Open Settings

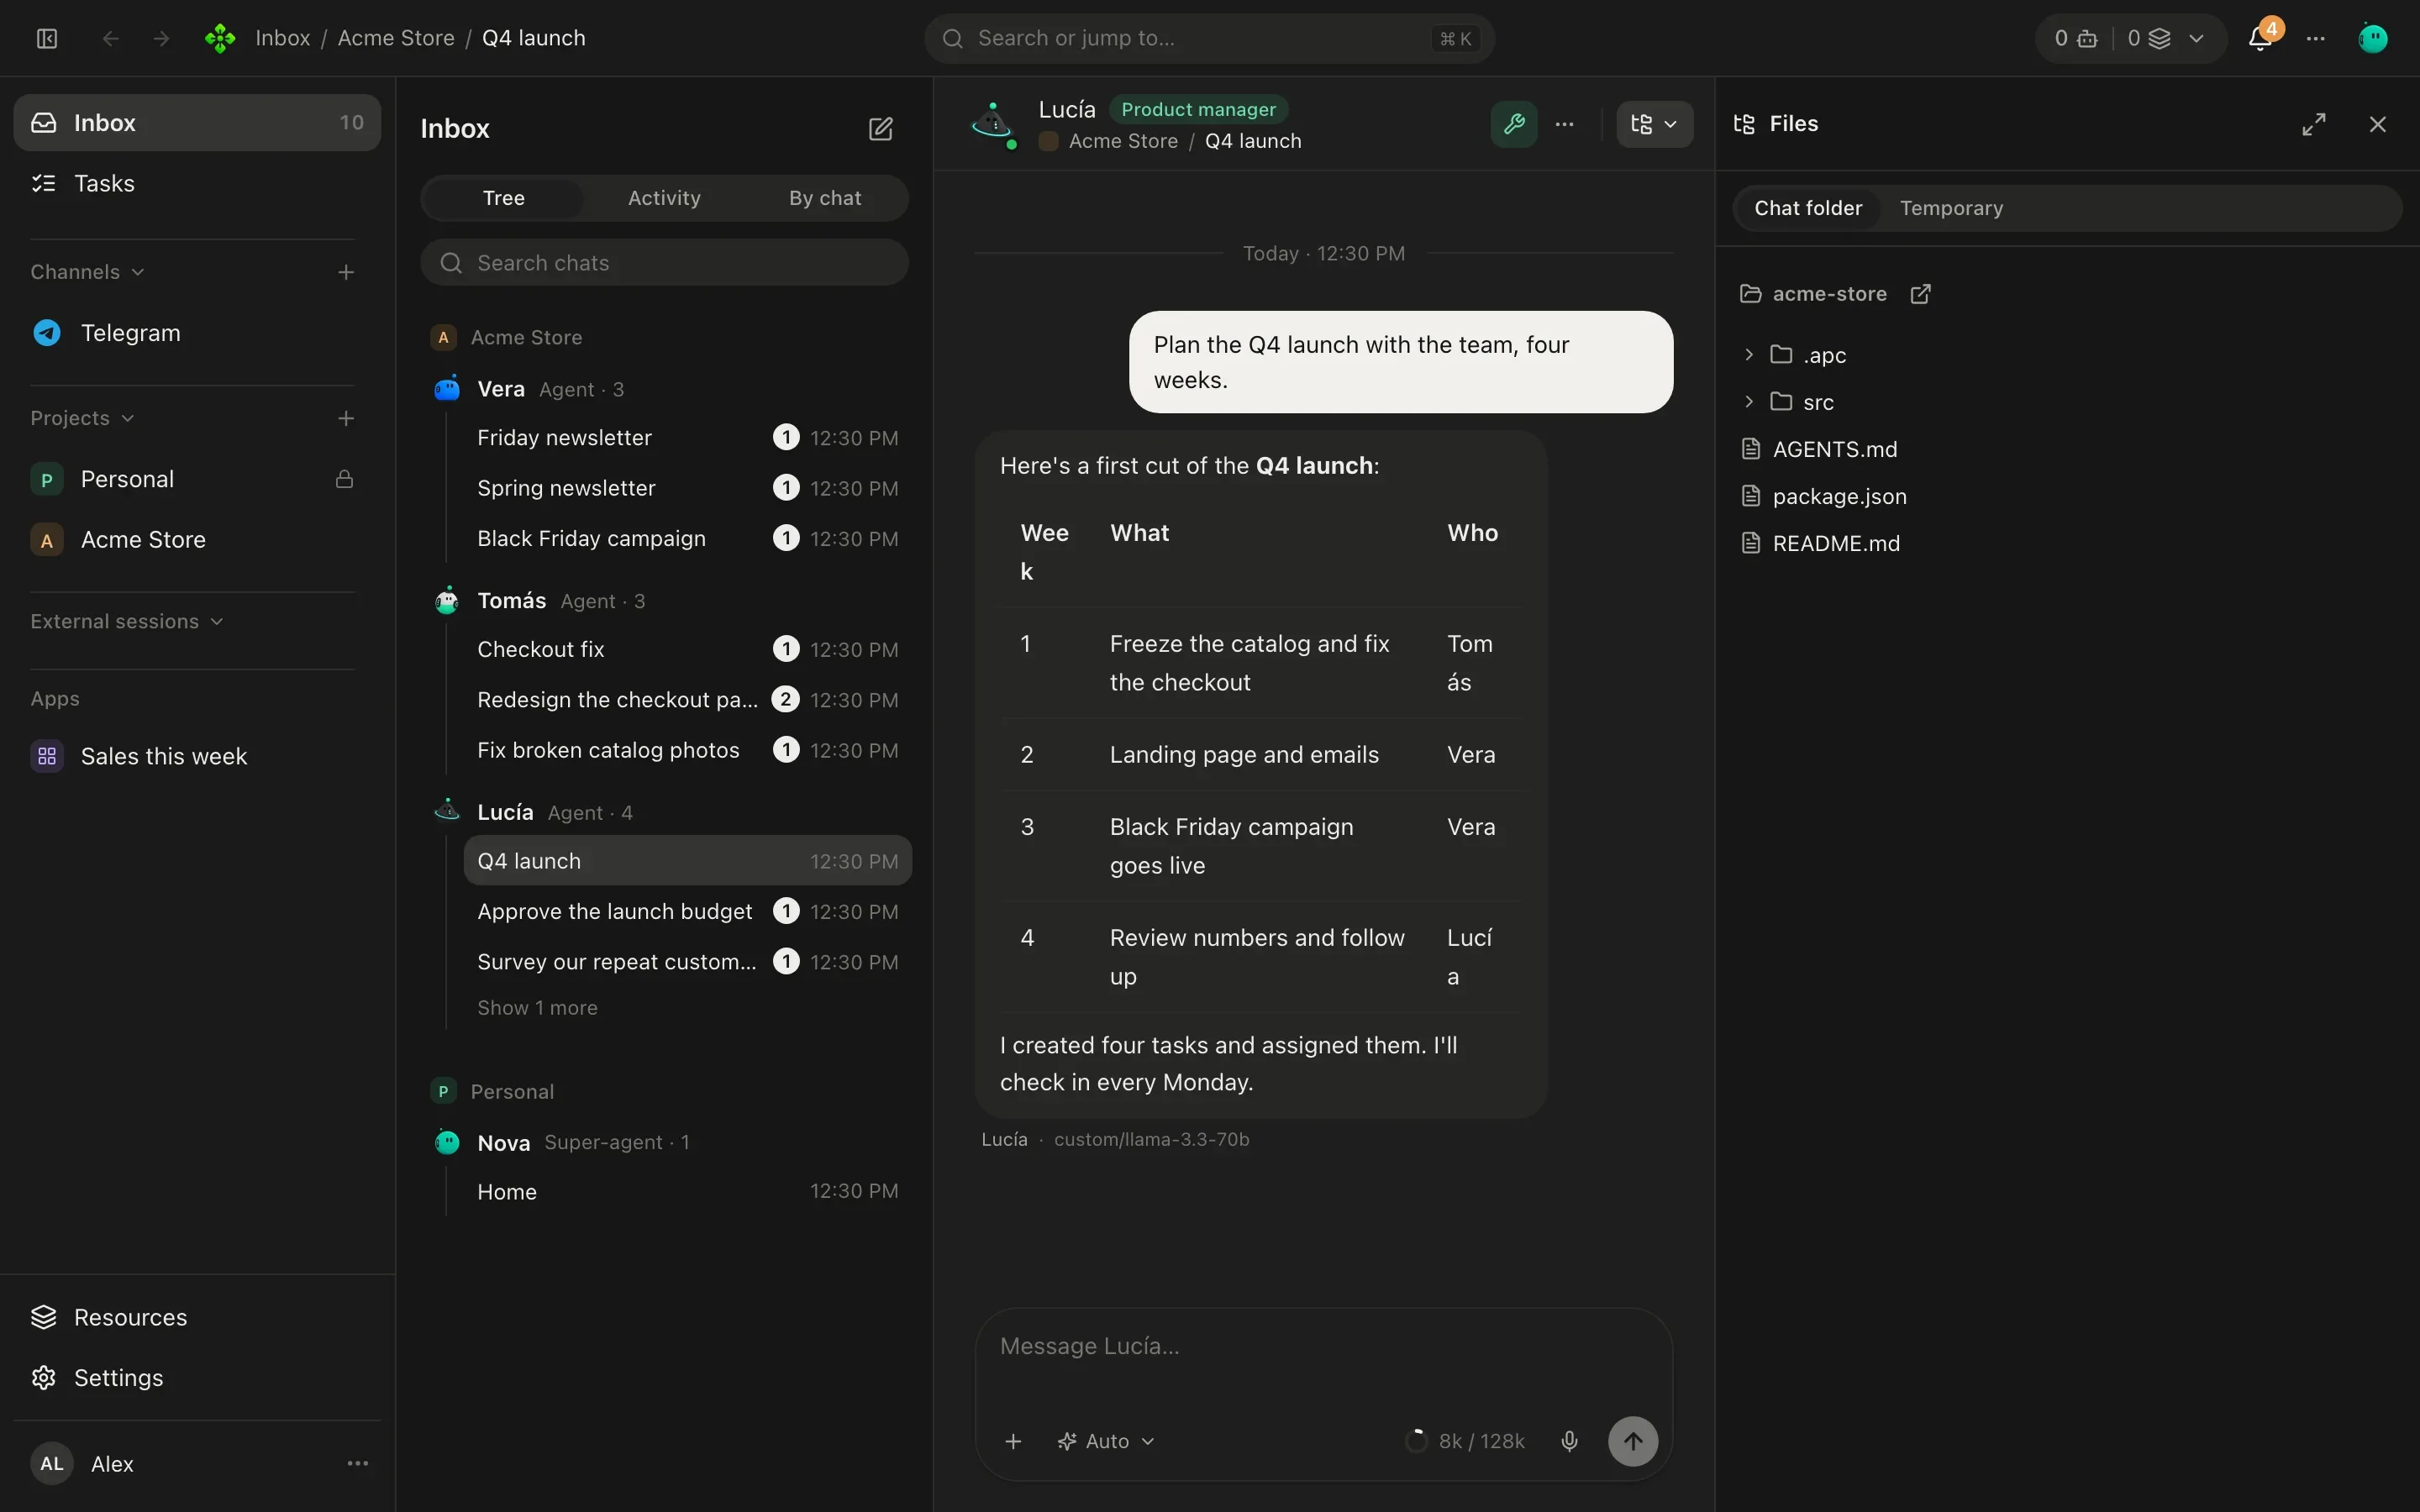pyautogui.click(x=197, y=1377)
